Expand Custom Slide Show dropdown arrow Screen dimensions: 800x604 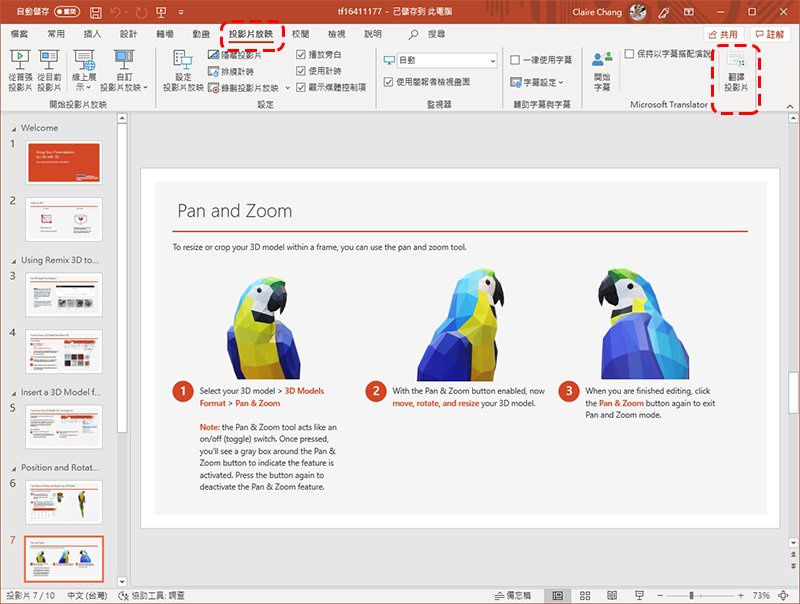145,88
